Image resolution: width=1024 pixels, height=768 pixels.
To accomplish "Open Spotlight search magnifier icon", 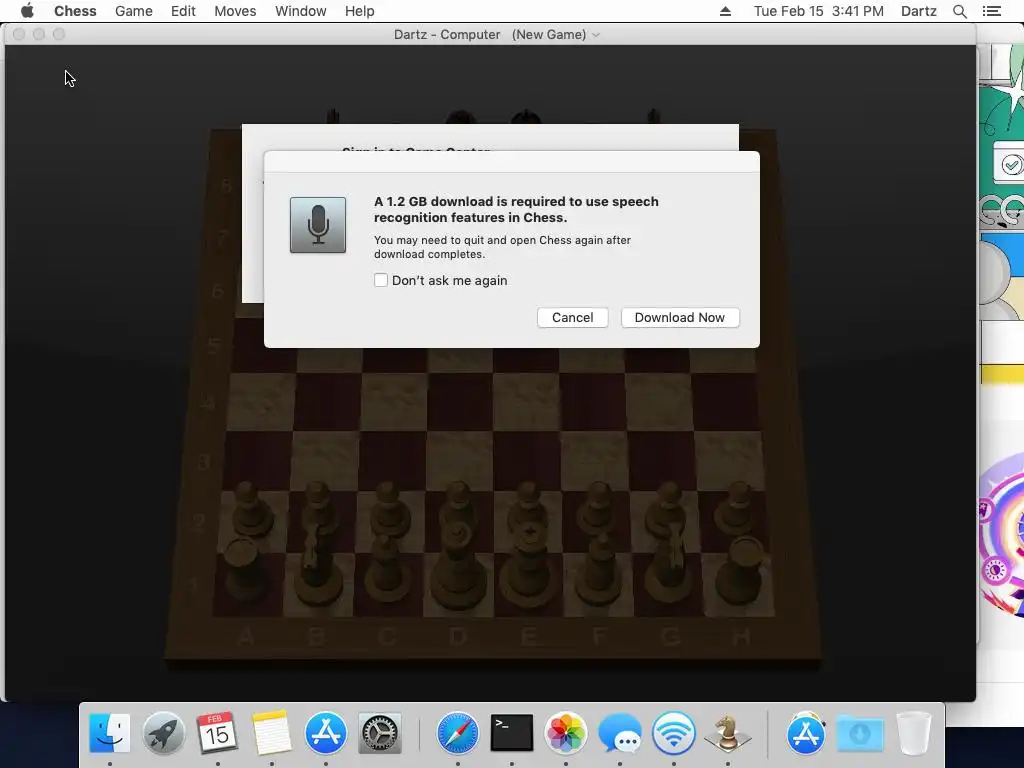I will click(x=959, y=11).
